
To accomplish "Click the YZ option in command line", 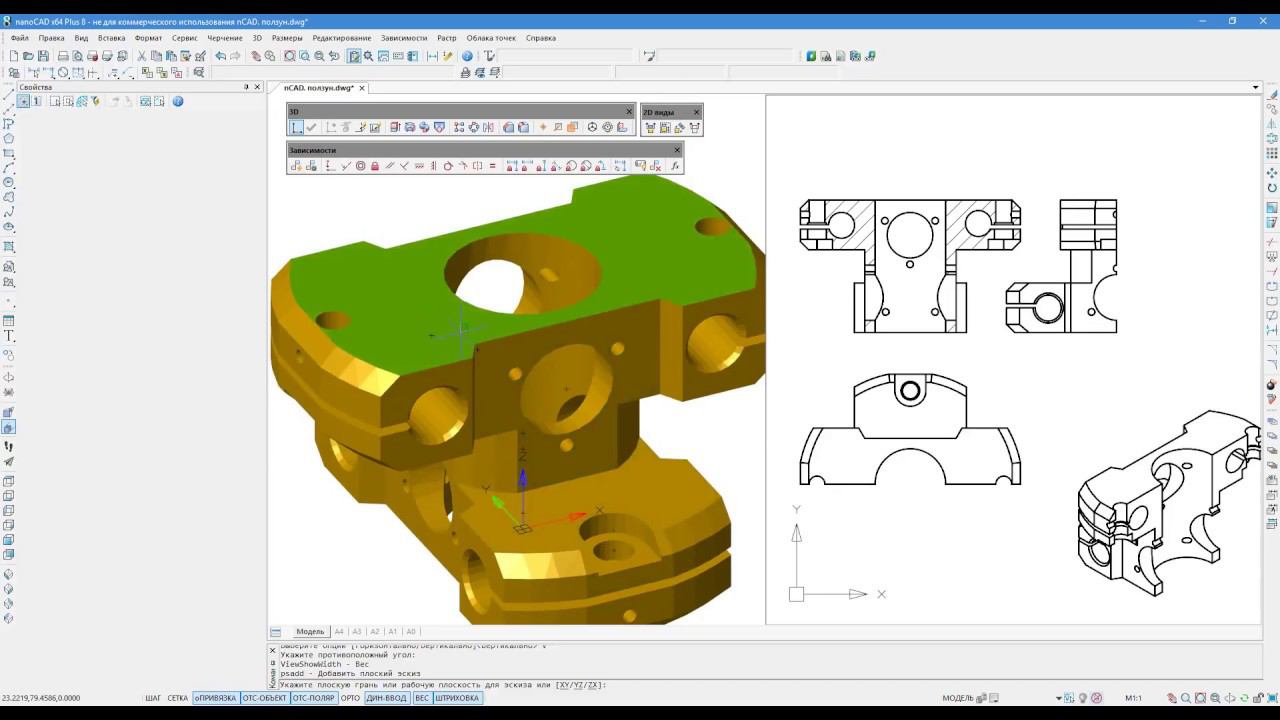I will (x=577, y=686).
